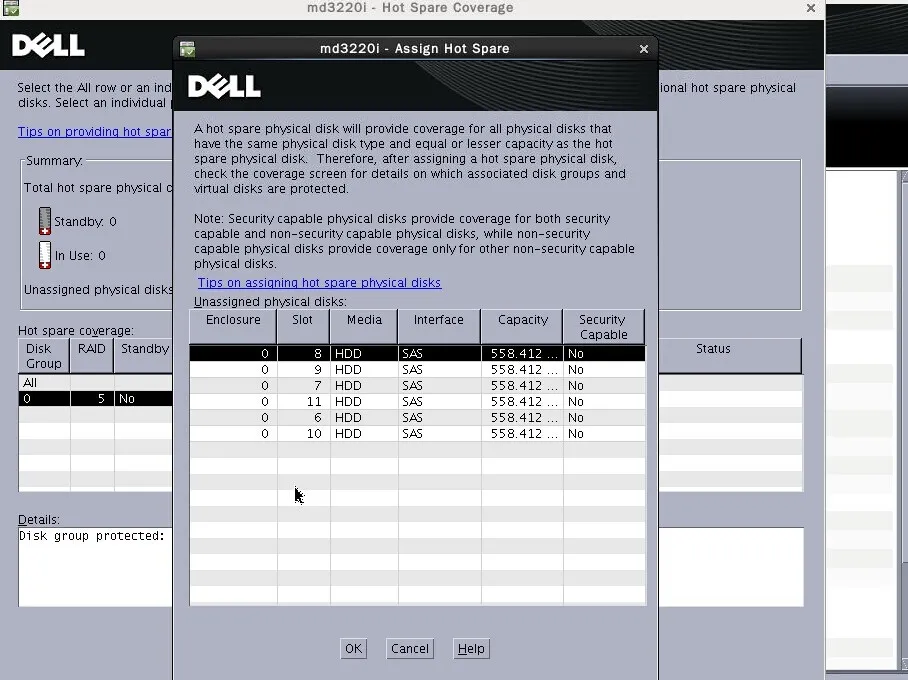Sort by the Capacity column header
Image resolution: width=908 pixels, height=680 pixels.
pos(522,327)
